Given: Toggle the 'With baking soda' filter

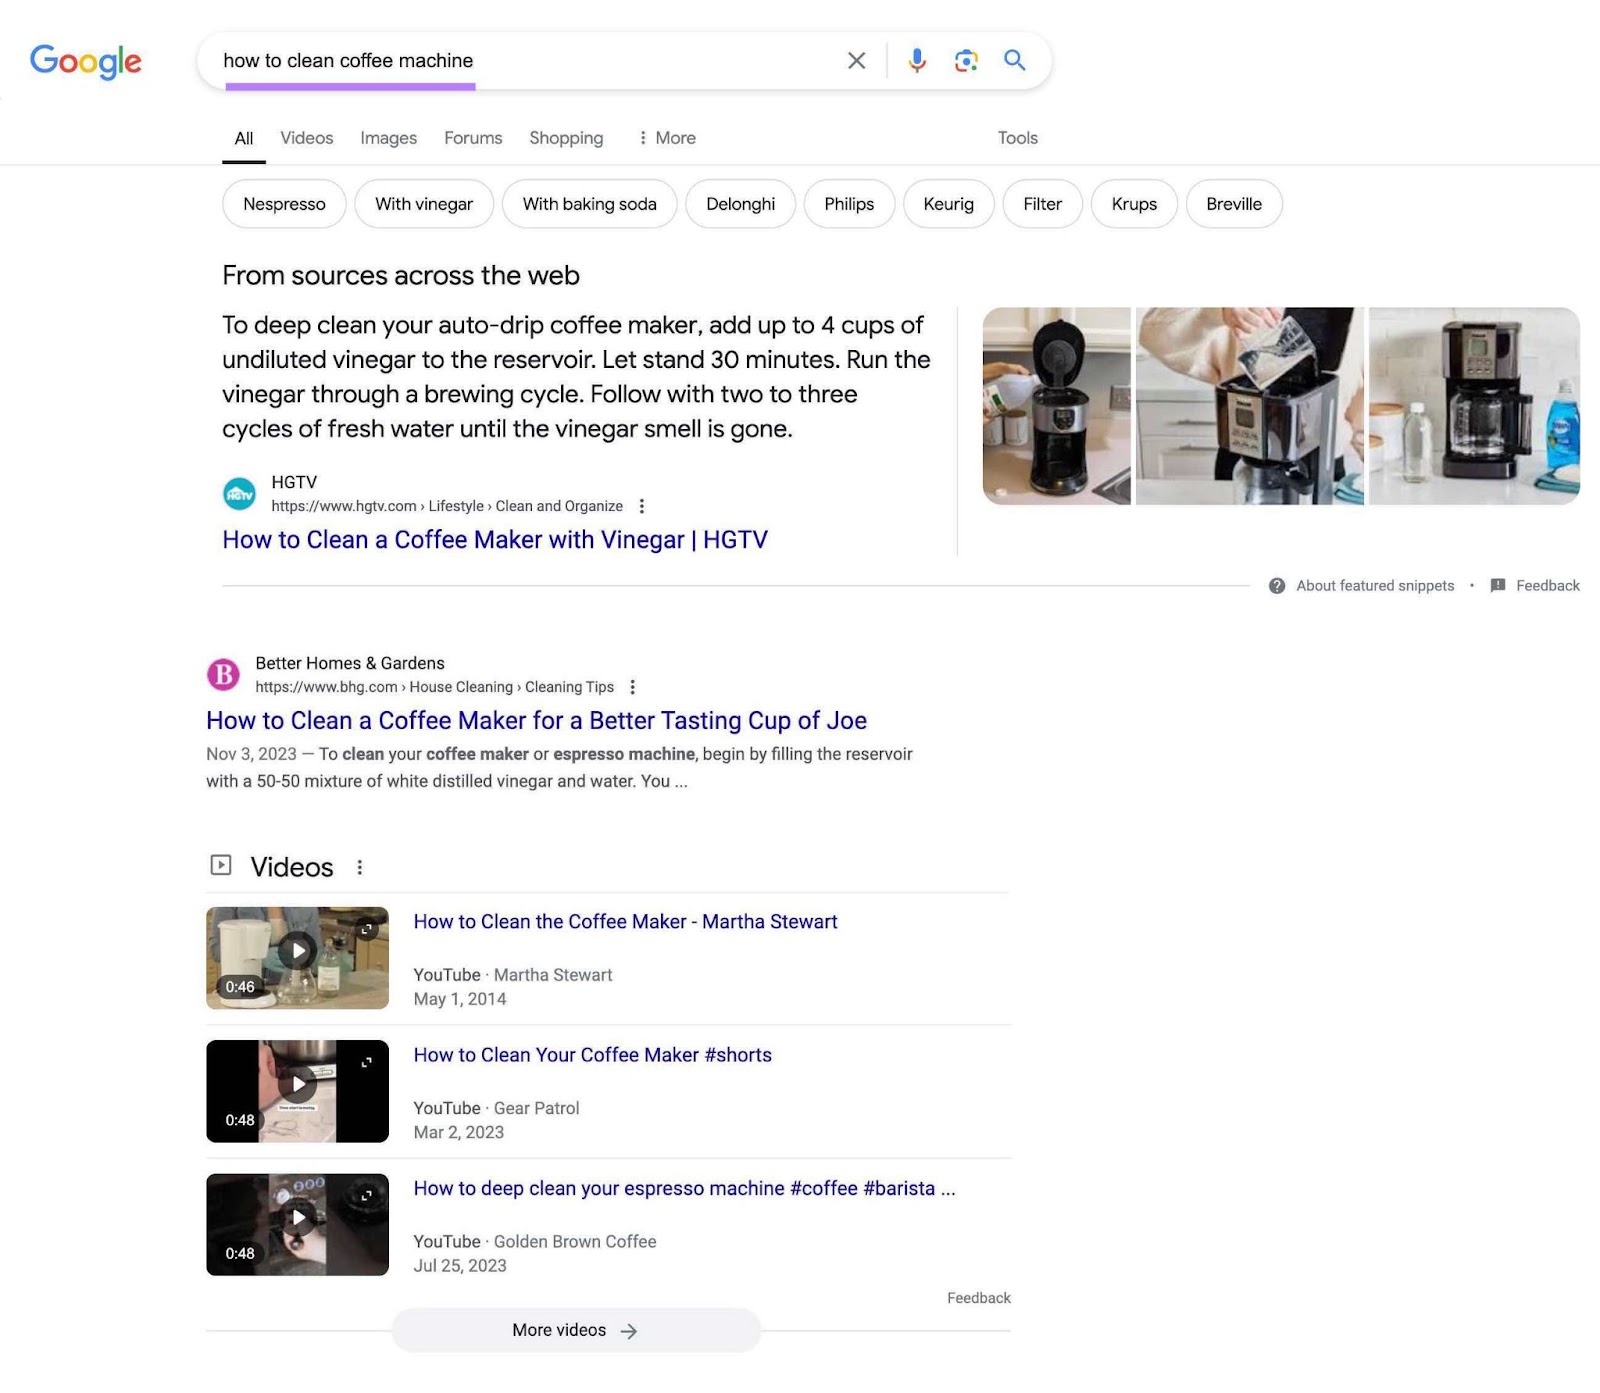Looking at the screenshot, I should coord(589,204).
